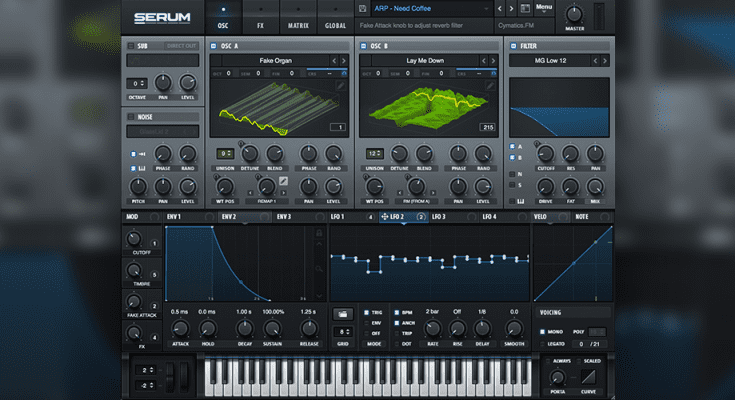Click the portamento CURVE shape box
The width and height of the screenshot is (735, 400).
pyautogui.click(x=588, y=377)
